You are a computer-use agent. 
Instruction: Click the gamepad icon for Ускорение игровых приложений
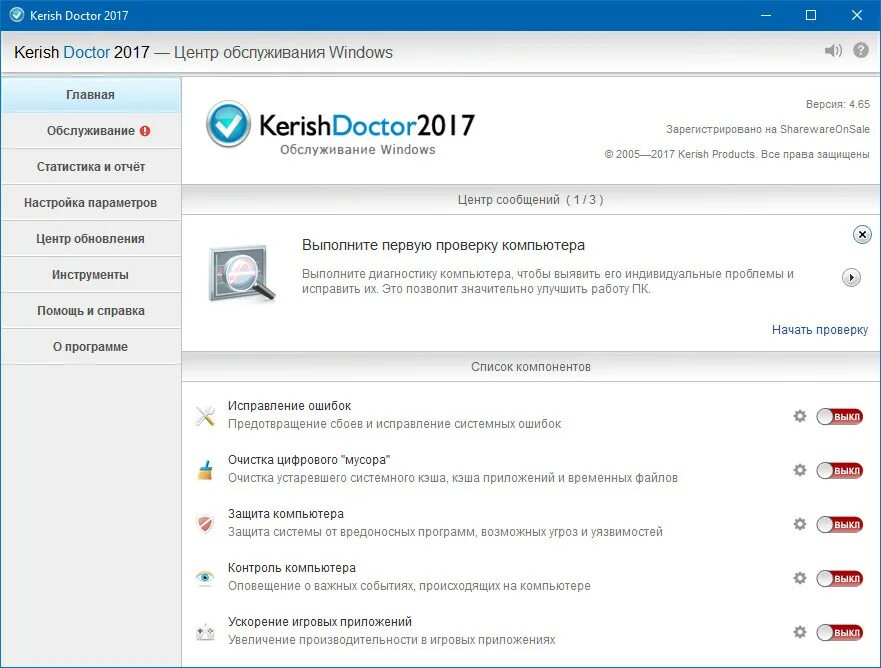point(205,632)
